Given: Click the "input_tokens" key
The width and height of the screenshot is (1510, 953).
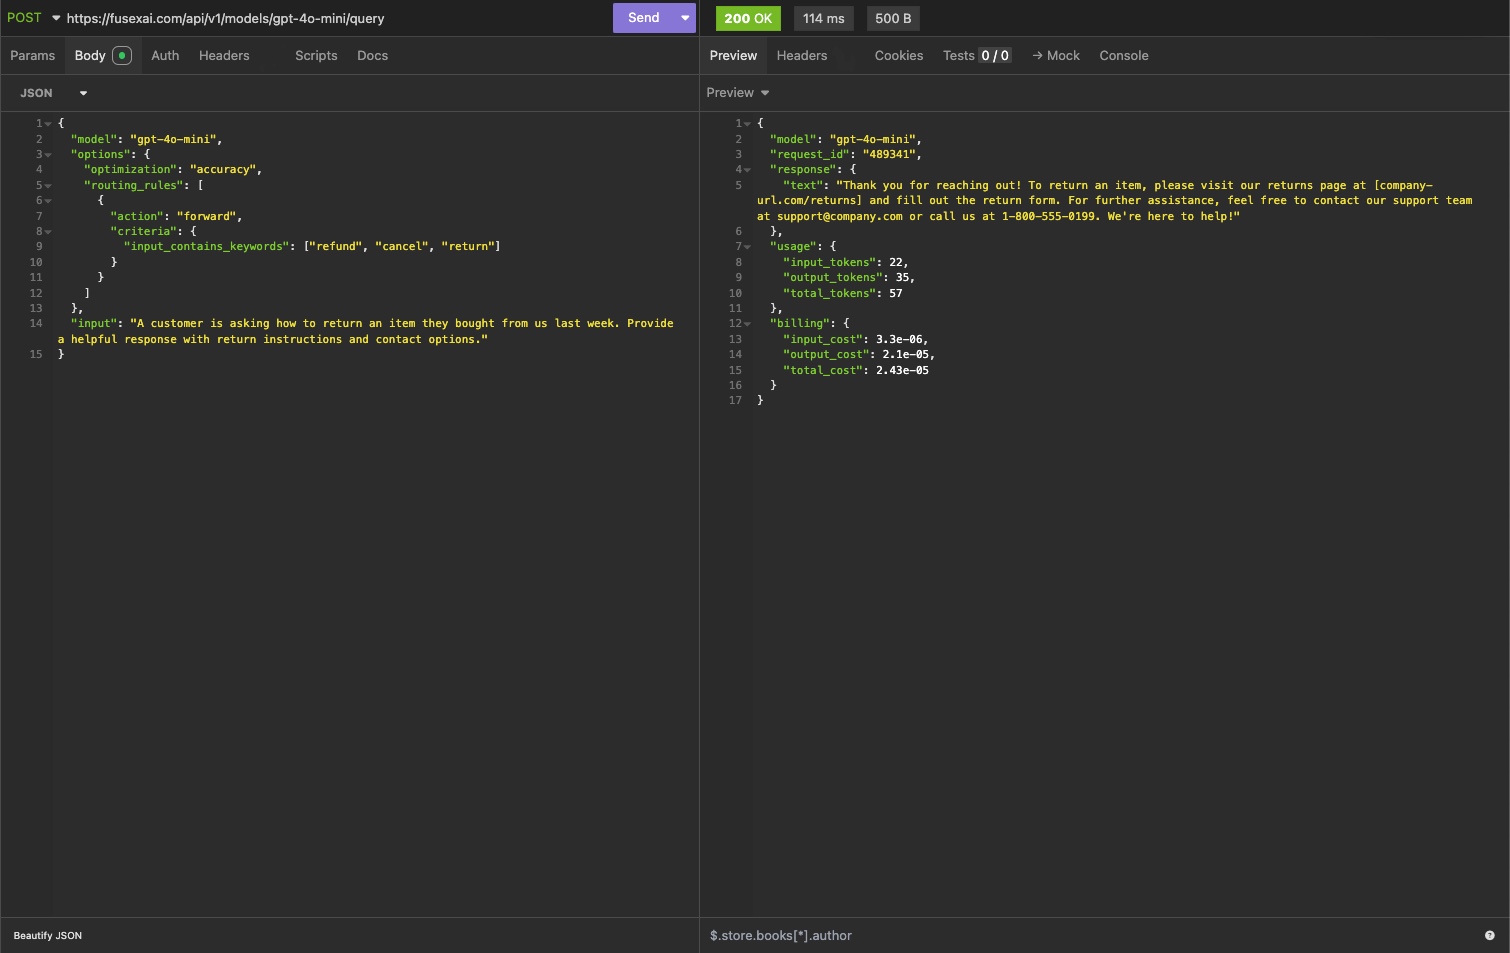Looking at the screenshot, I should click(x=829, y=262).
